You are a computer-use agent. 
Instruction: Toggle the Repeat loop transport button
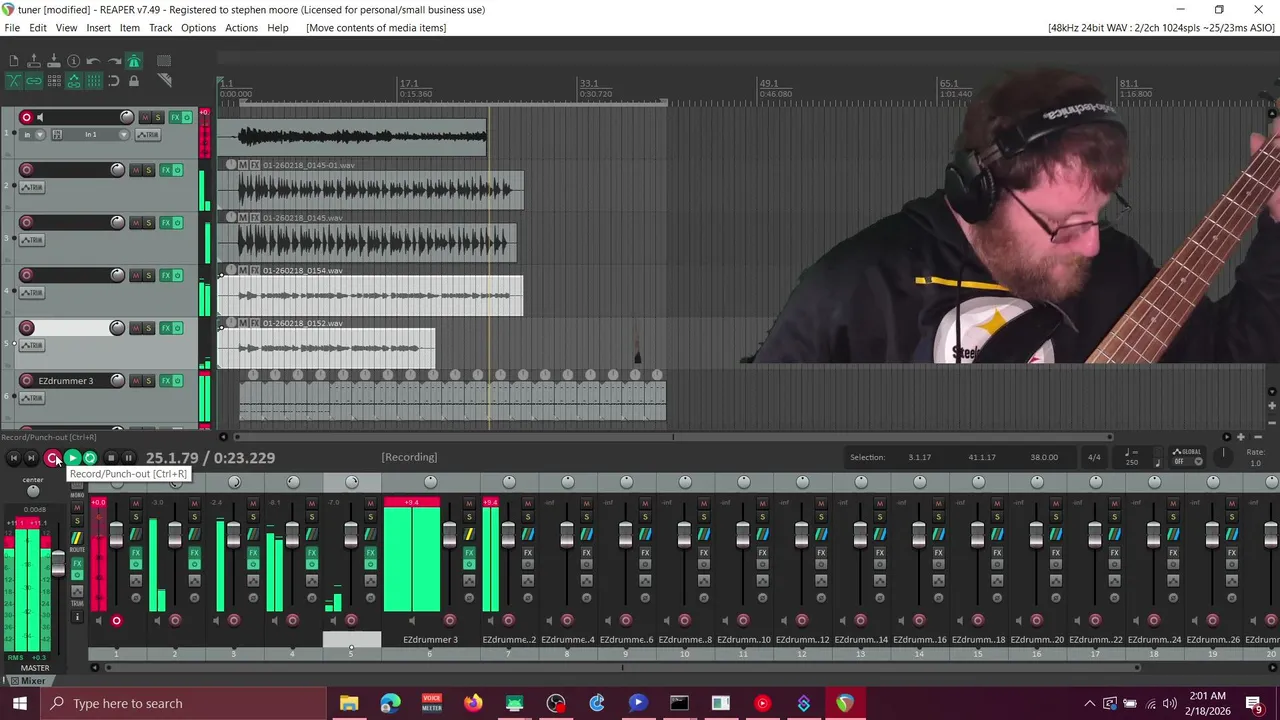tap(90, 458)
